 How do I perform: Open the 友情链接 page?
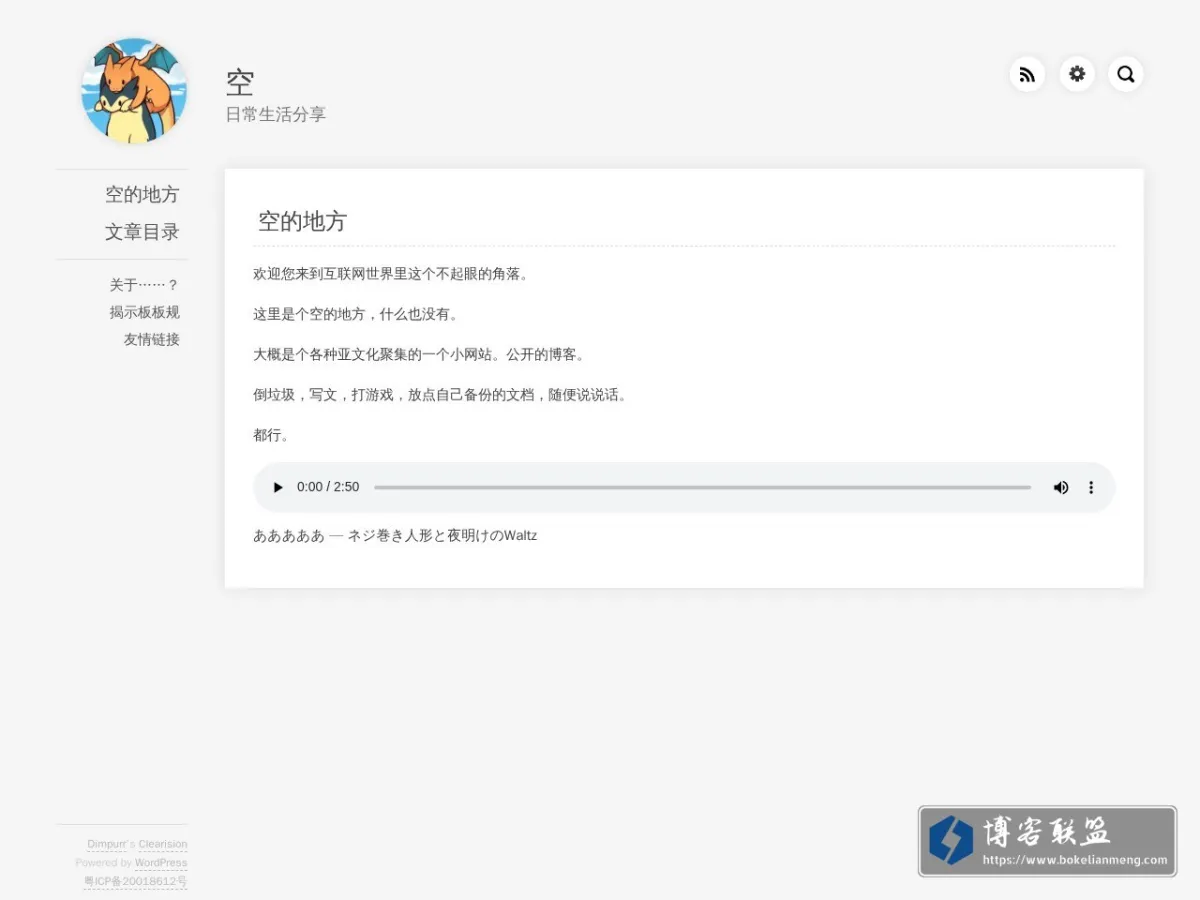point(151,339)
